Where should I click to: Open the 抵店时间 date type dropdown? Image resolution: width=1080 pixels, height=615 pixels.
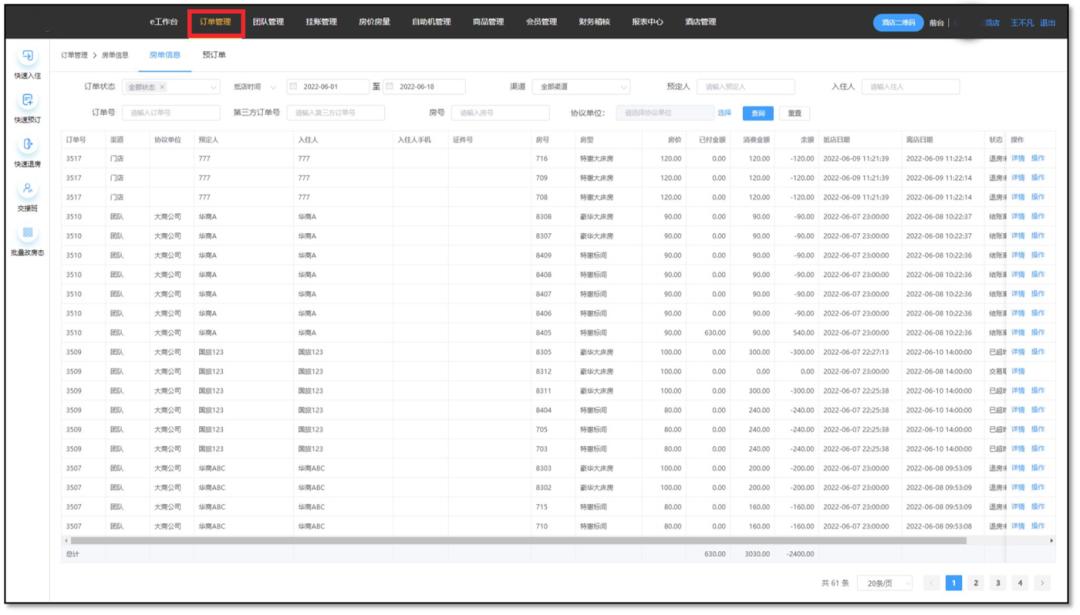pos(254,87)
